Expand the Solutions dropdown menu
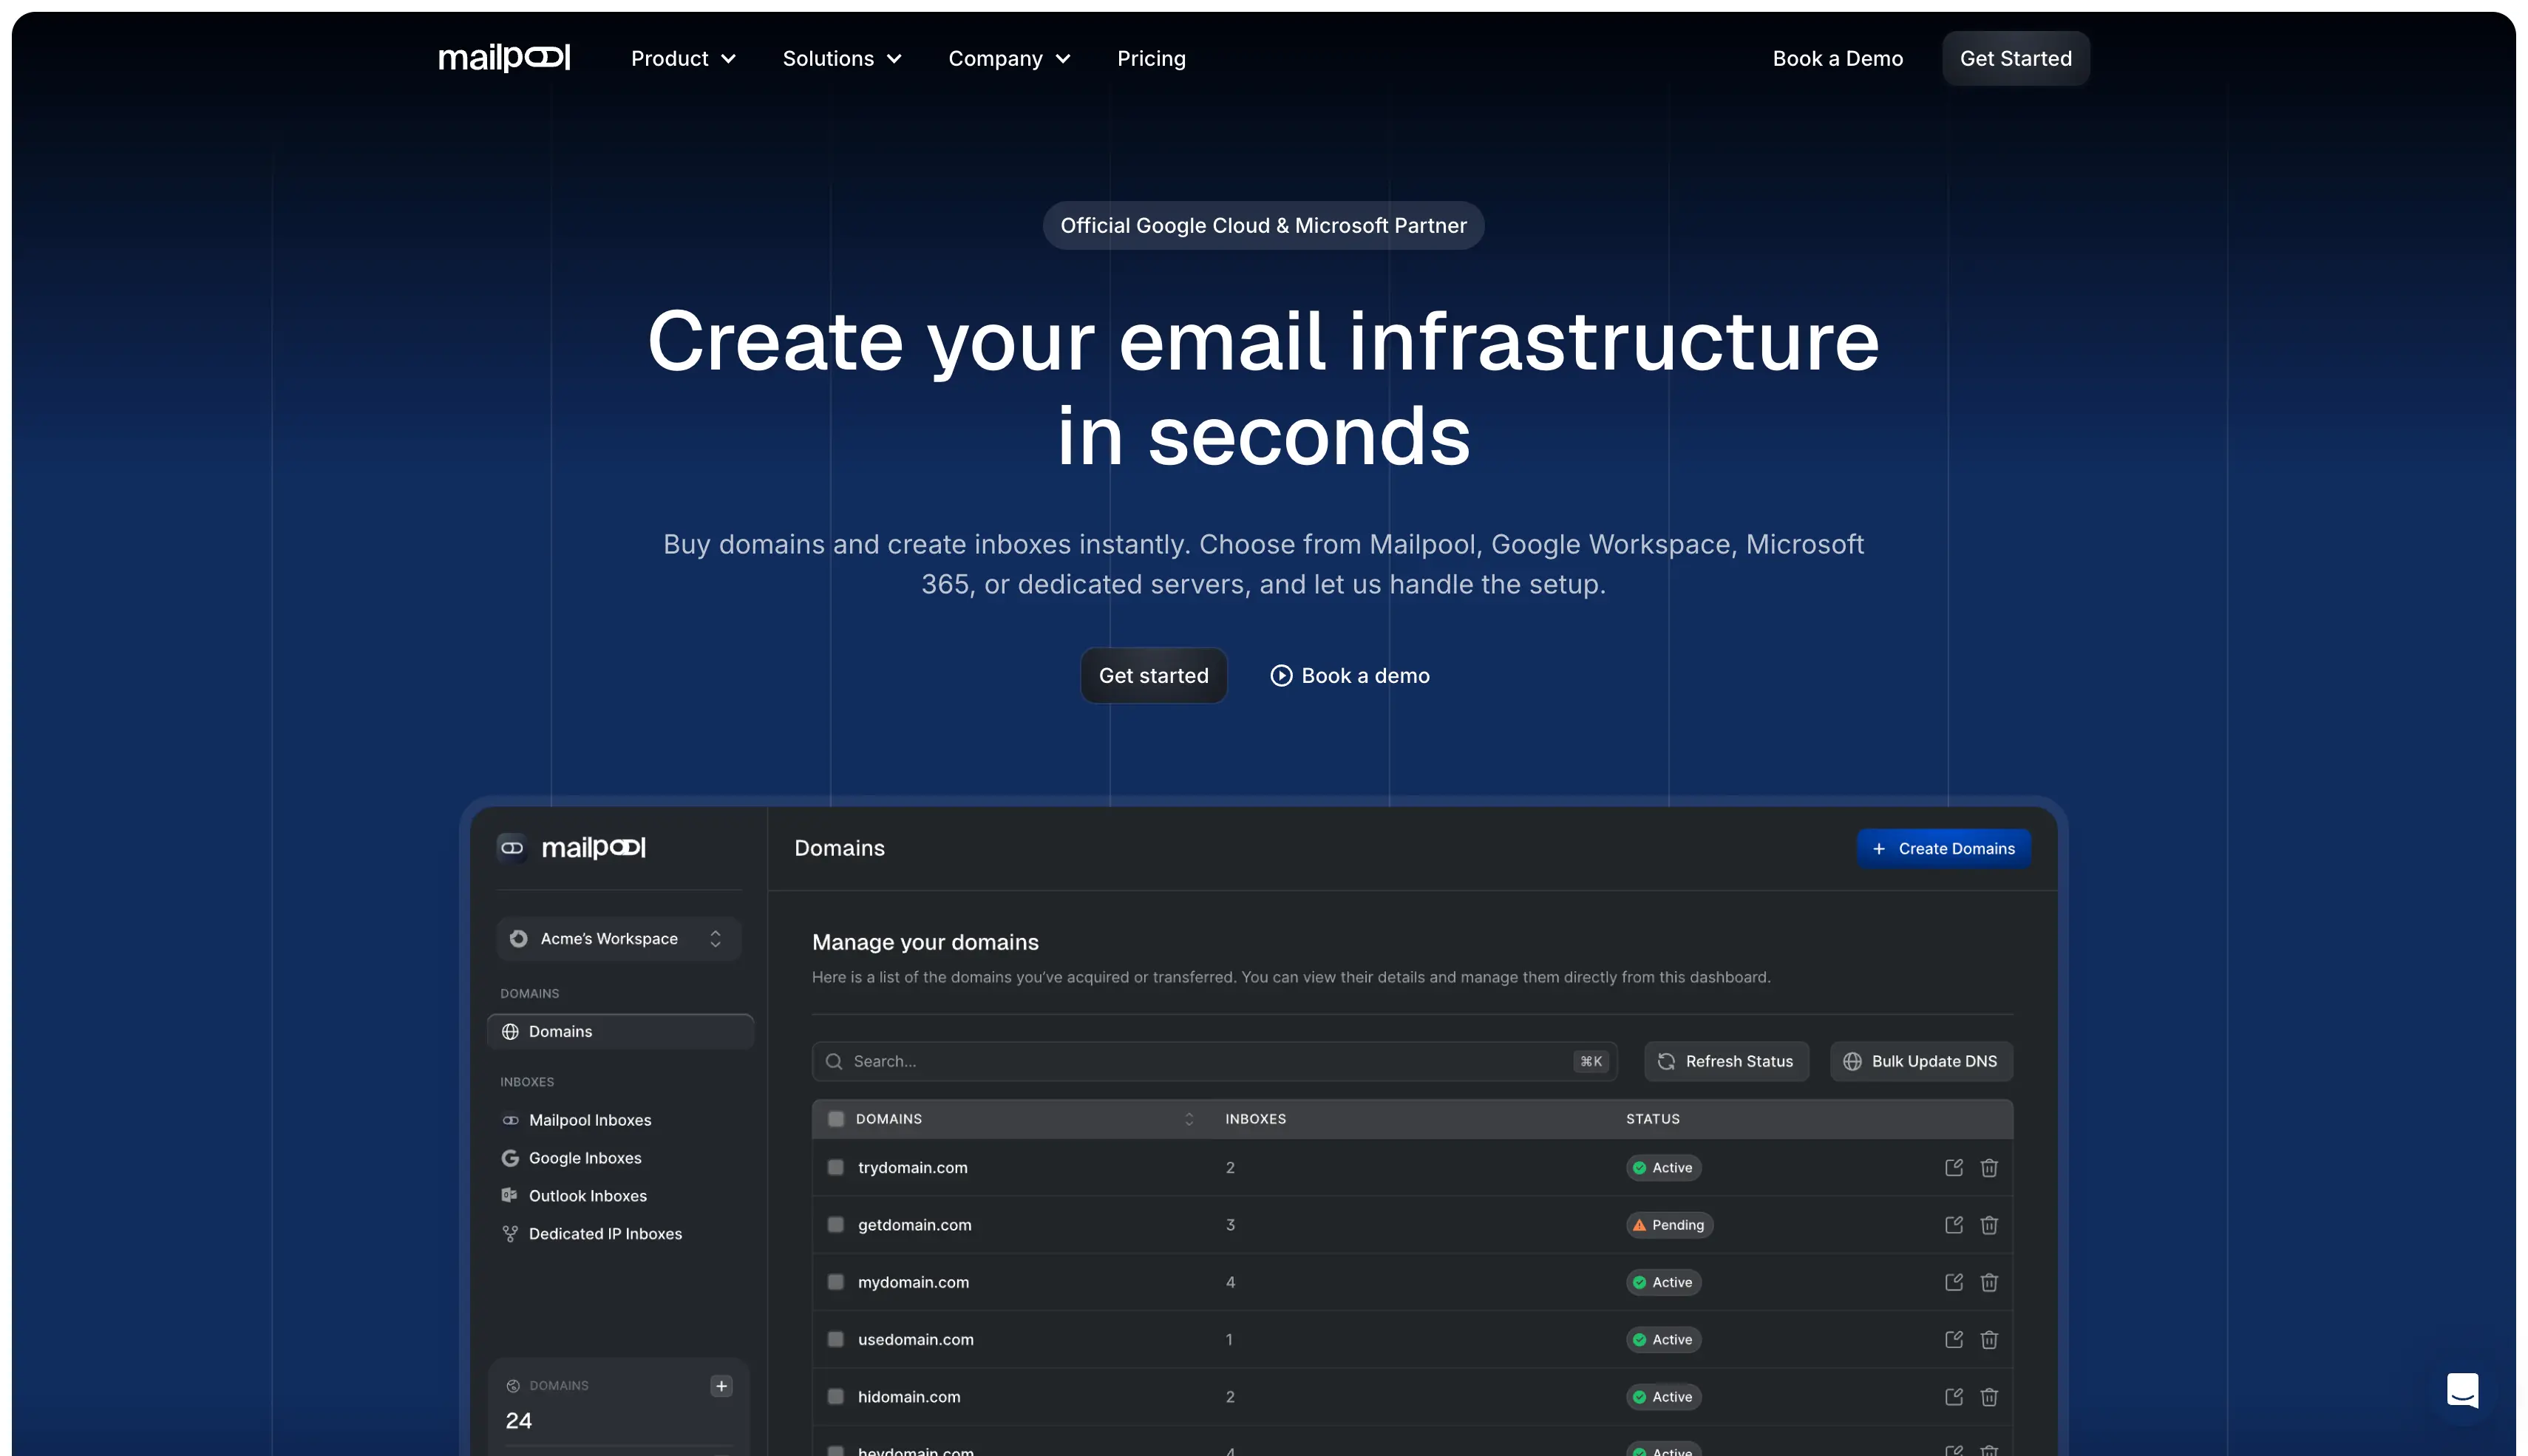Viewport: 2528px width, 1456px height. click(x=842, y=58)
